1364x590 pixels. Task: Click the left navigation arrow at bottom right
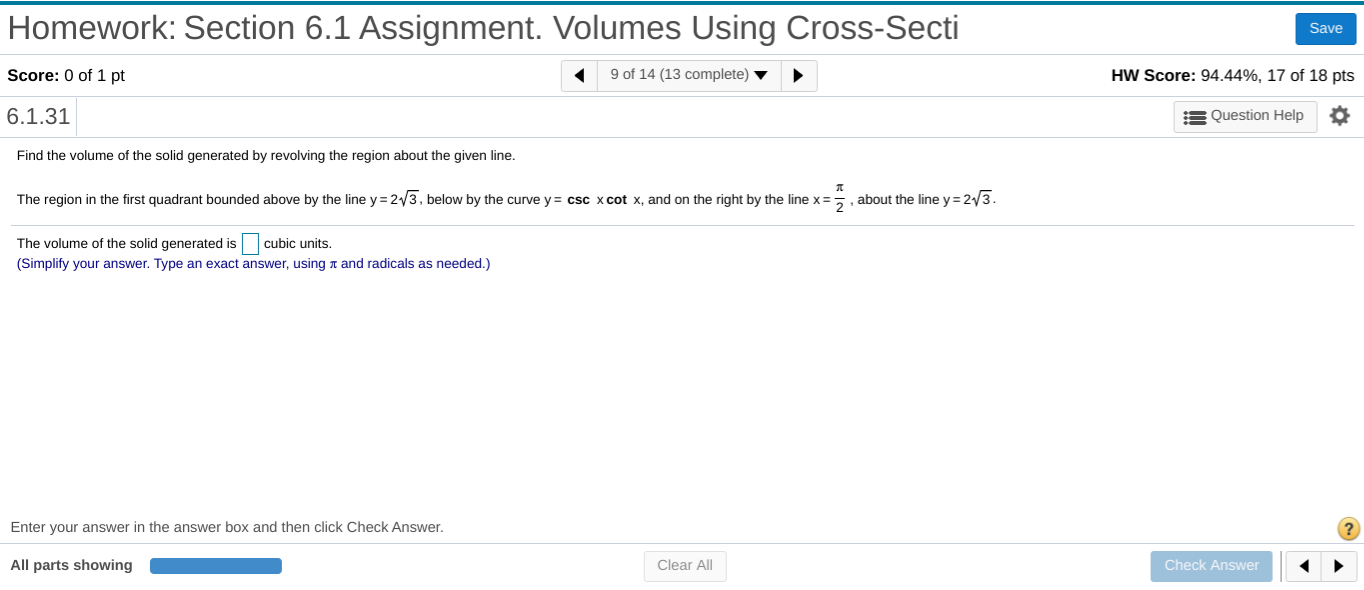1303,566
